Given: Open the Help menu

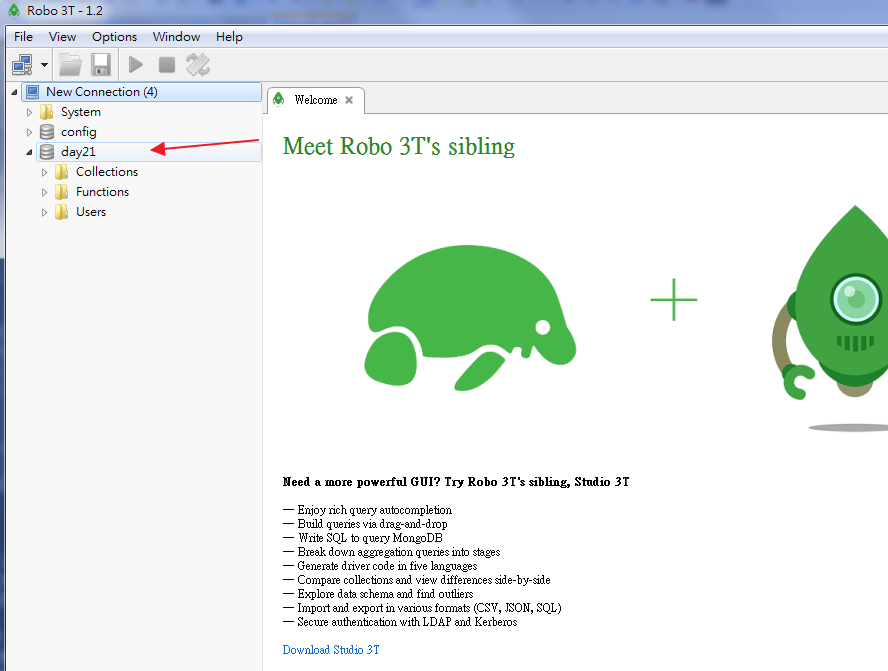Looking at the screenshot, I should pyautogui.click(x=229, y=37).
